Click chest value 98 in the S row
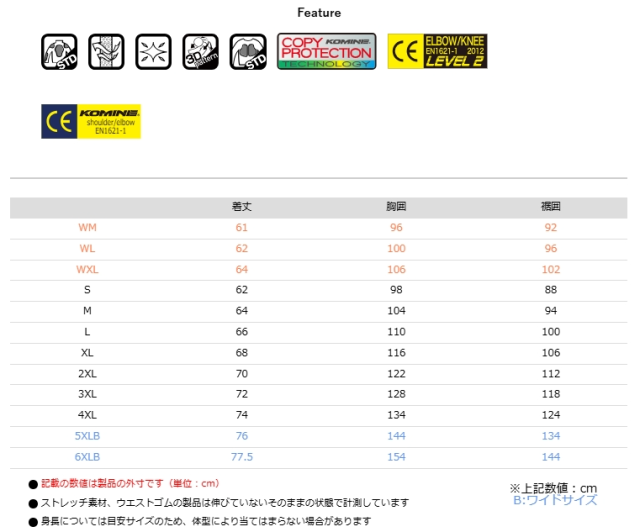This screenshot has height=532, width=640. (396, 290)
